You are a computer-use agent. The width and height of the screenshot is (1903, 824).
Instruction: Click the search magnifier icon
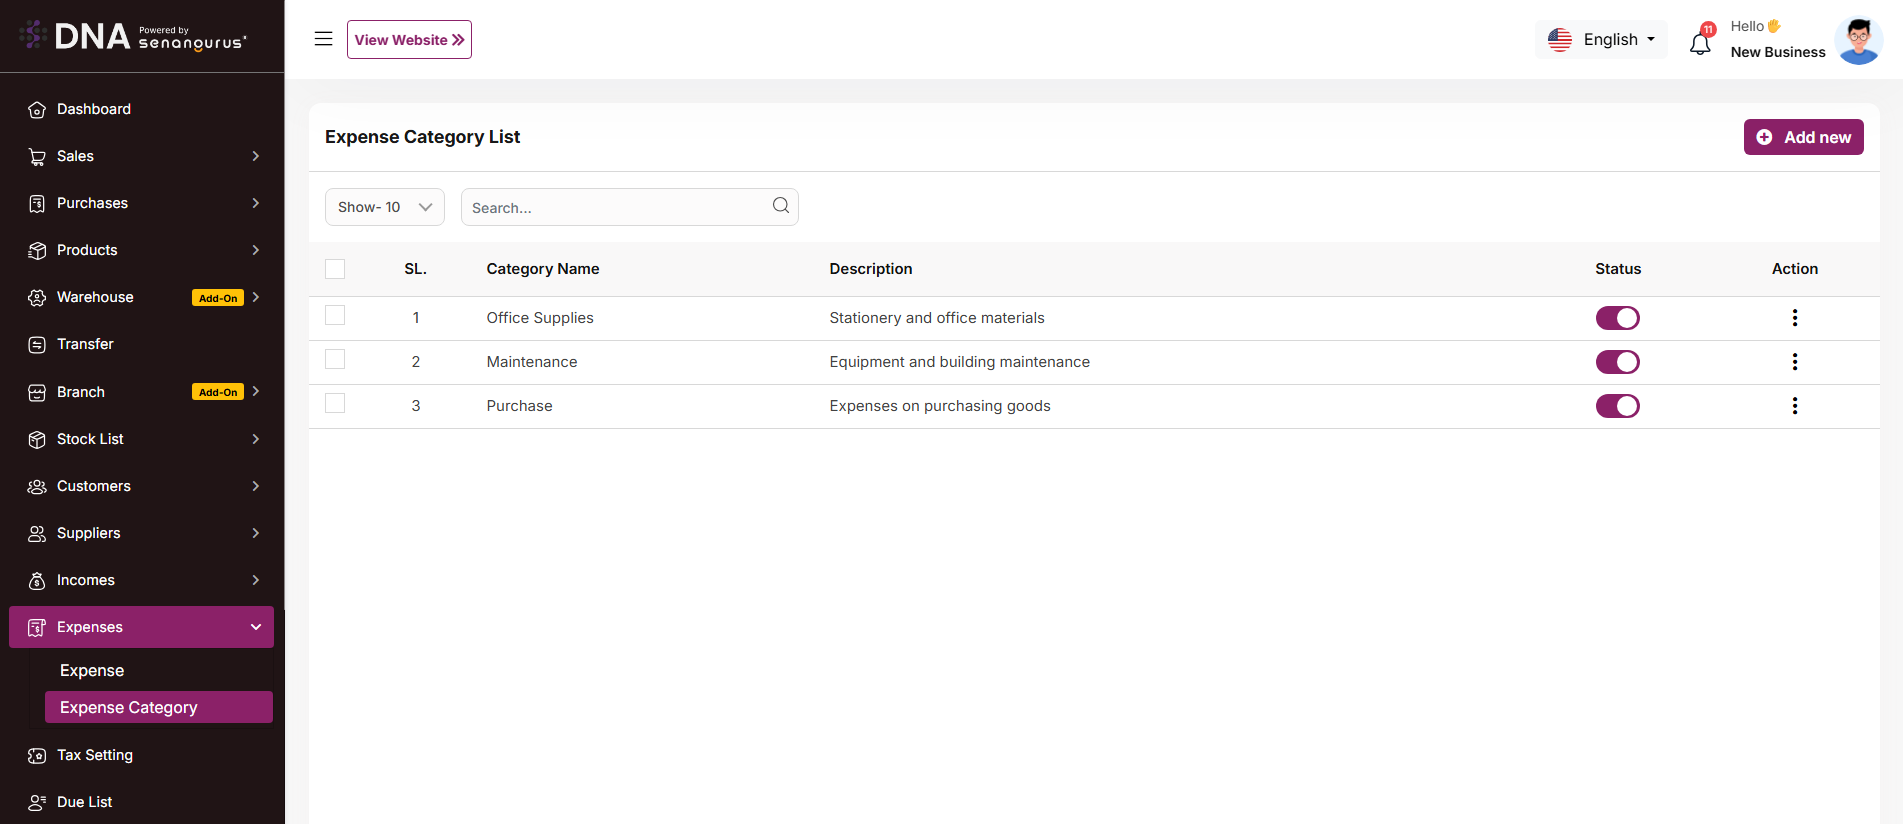(781, 206)
